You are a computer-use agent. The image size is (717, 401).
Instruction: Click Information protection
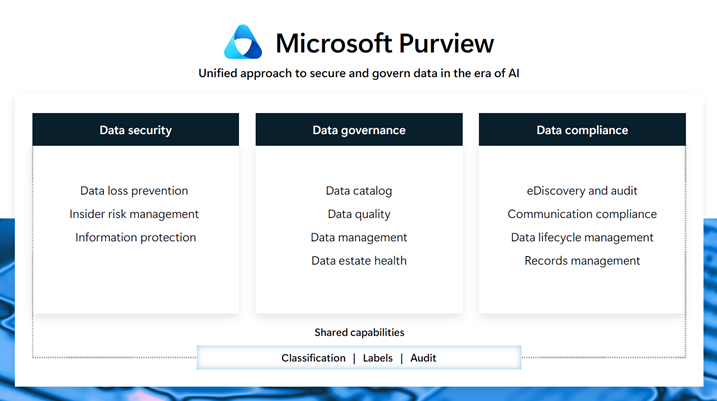pos(135,238)
